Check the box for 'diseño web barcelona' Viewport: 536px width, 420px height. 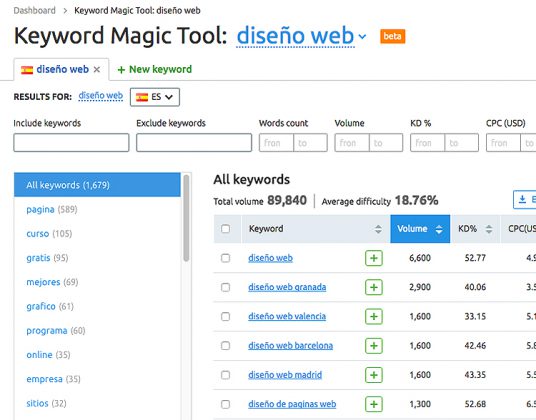[226, 346]
